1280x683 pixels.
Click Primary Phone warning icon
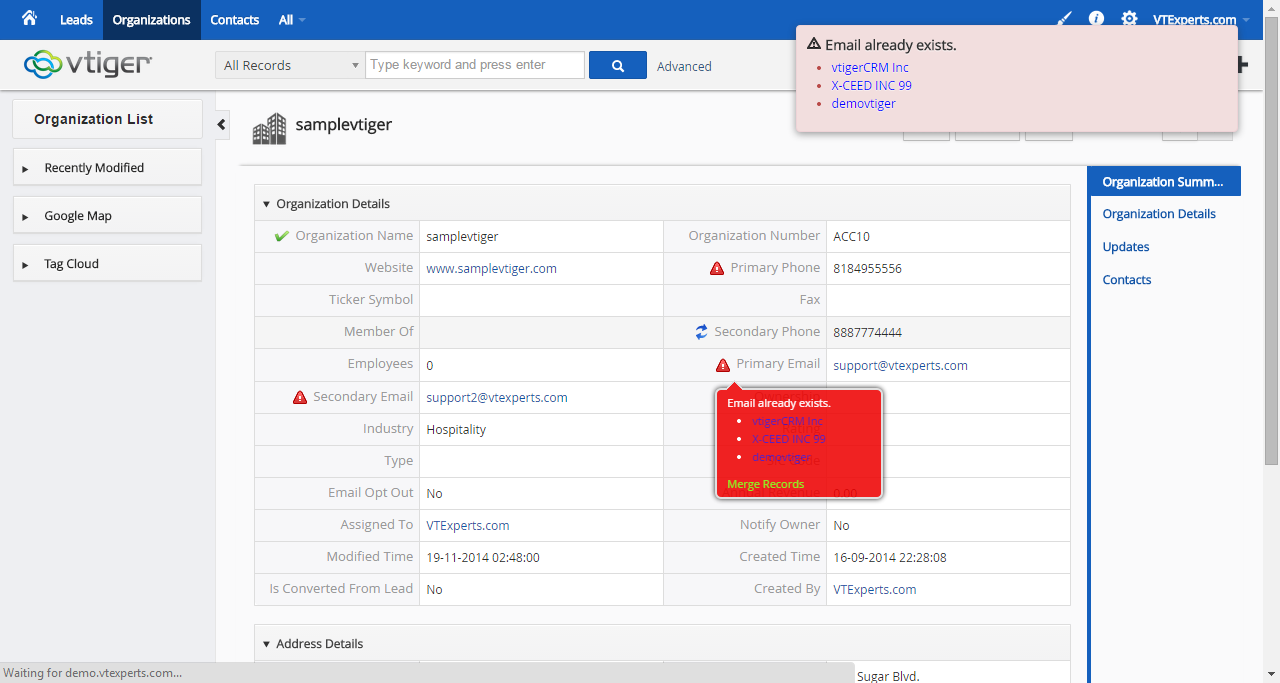(x=717, y=268)
